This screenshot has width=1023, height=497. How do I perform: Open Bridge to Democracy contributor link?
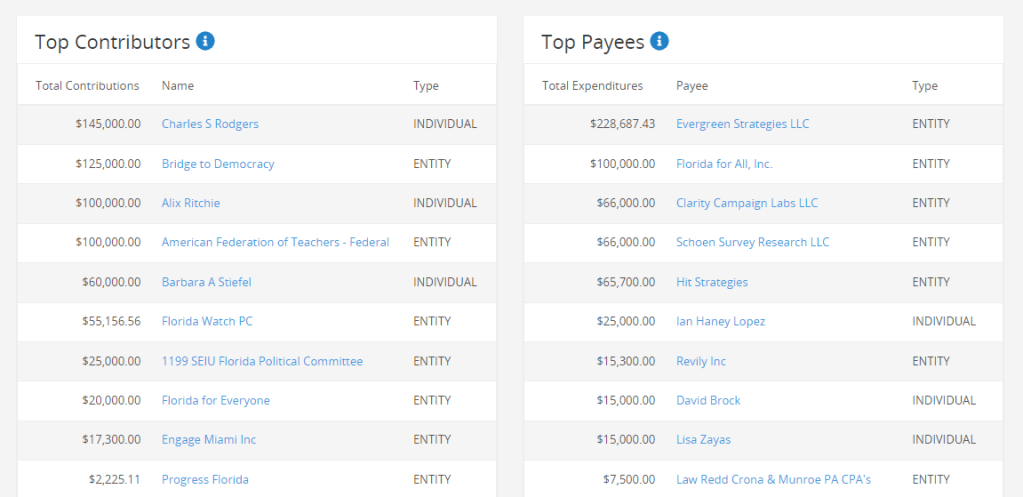click(218, 164)
